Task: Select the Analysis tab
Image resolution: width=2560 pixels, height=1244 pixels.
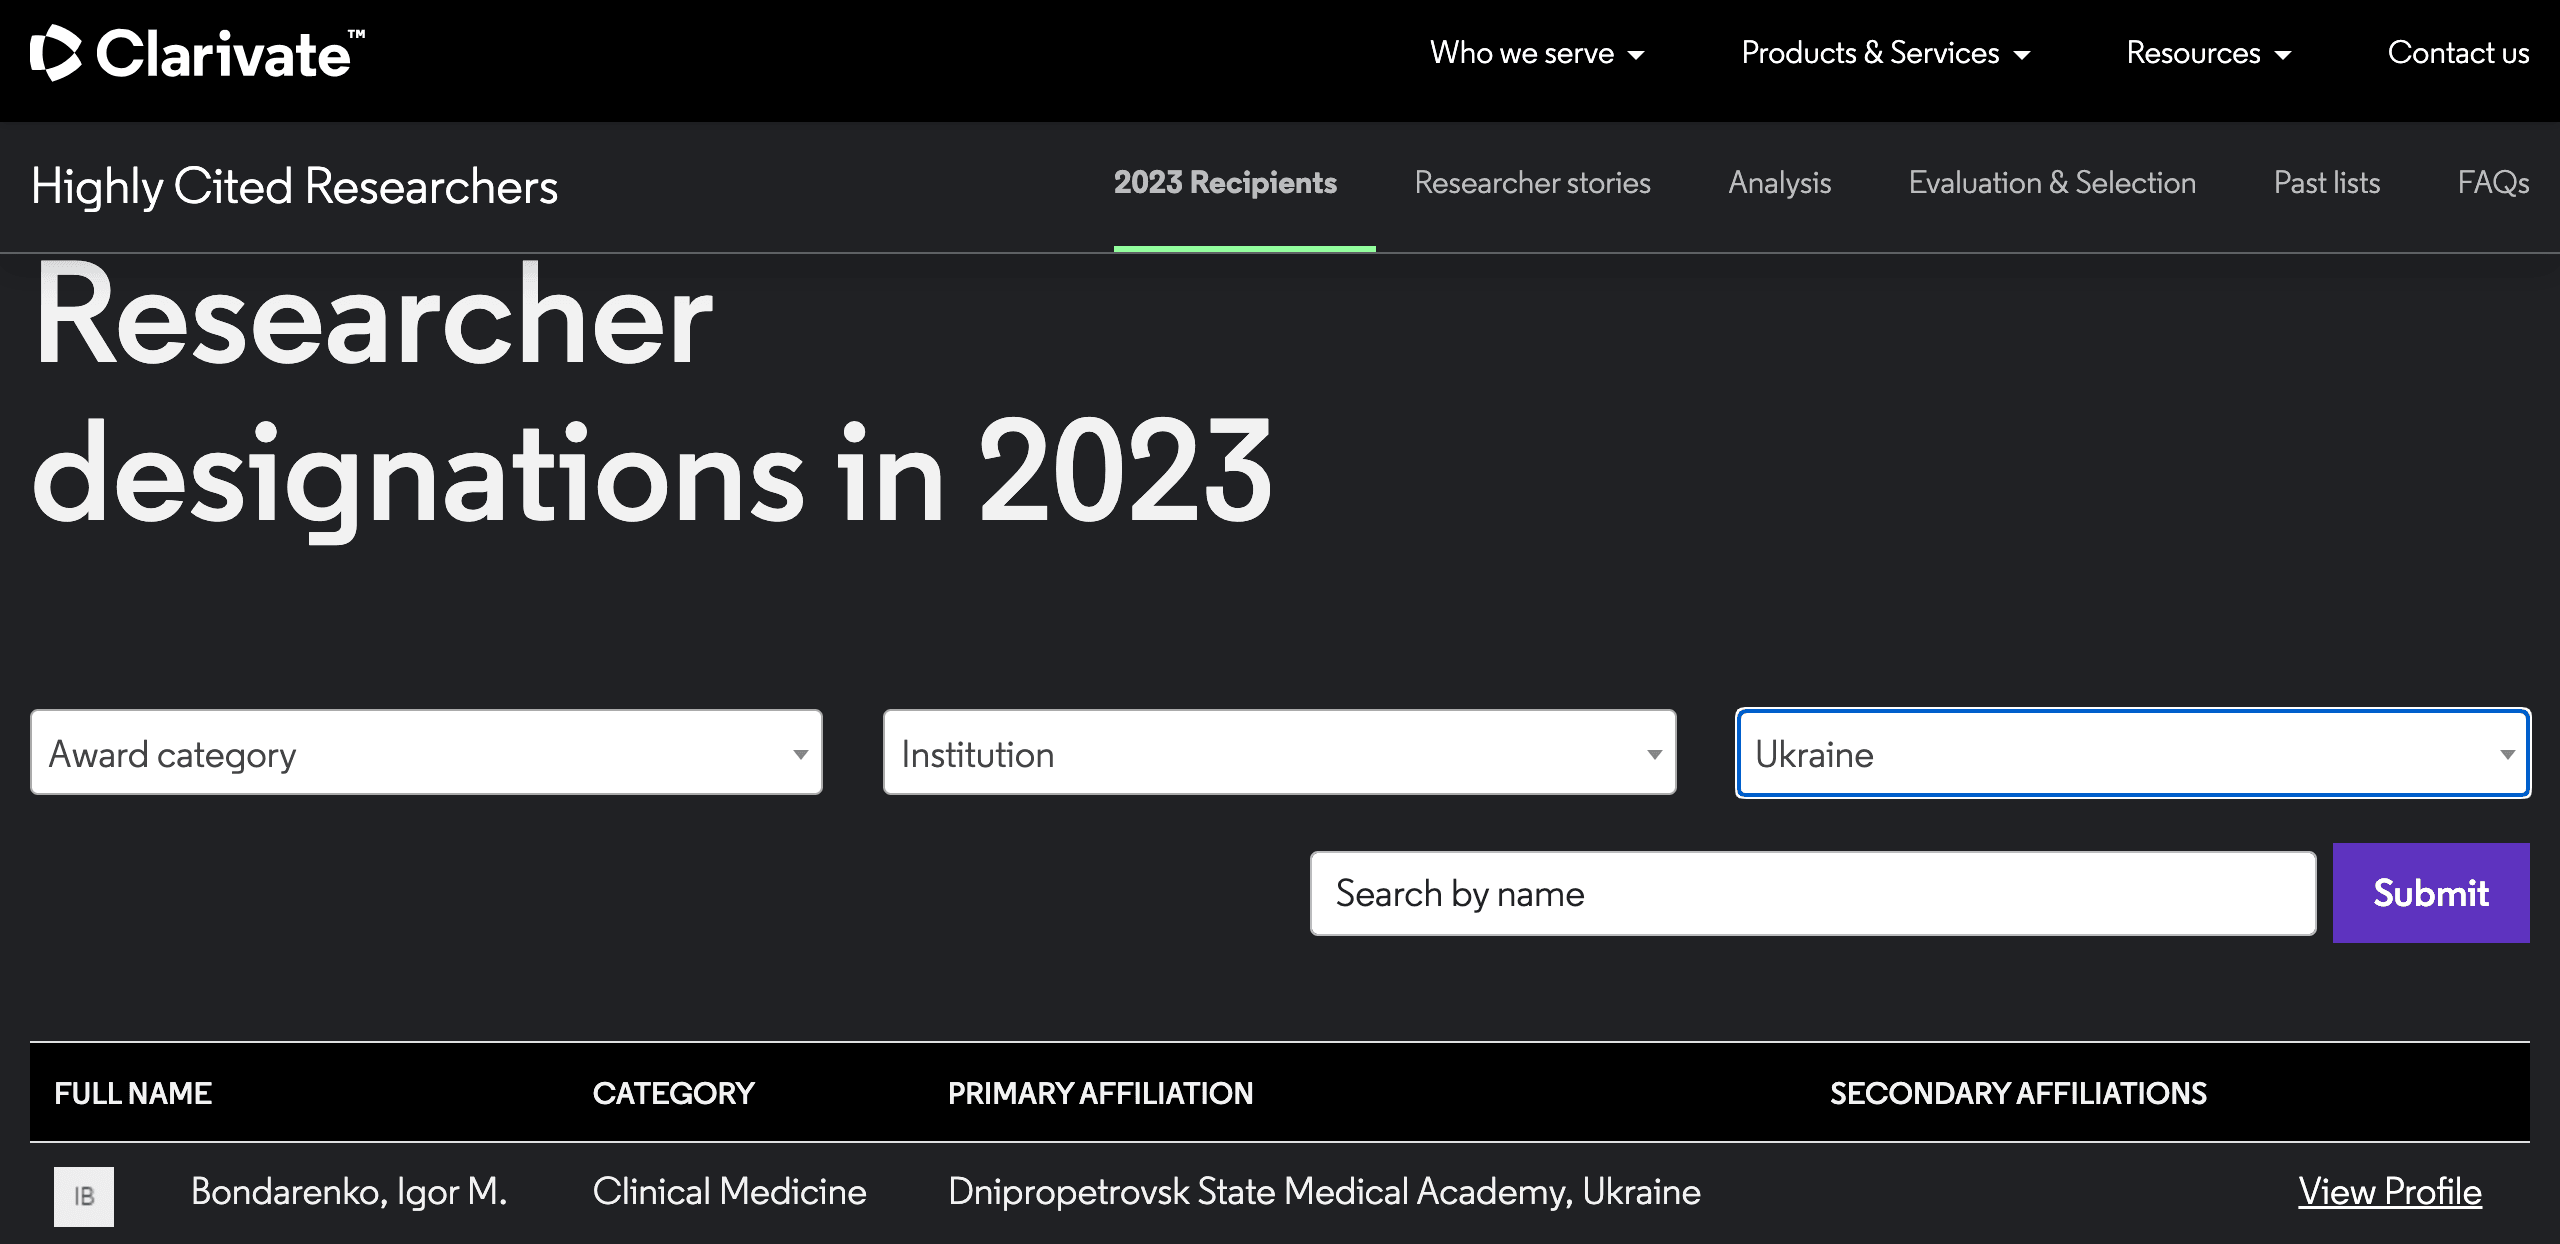Action: [x=1779, y=183]
